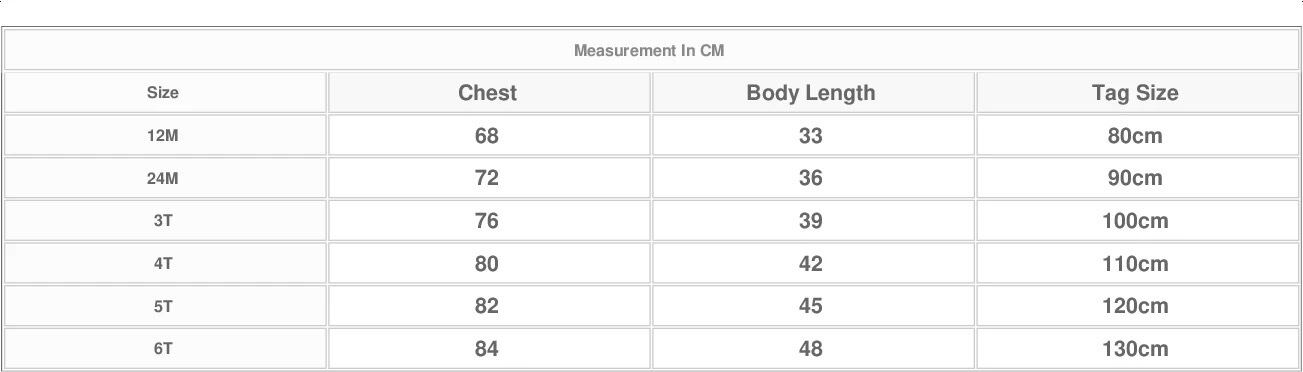Click tag size 110cm cell
Image resolution: width=1303 pixels, height=372 pixels.
1136,264
